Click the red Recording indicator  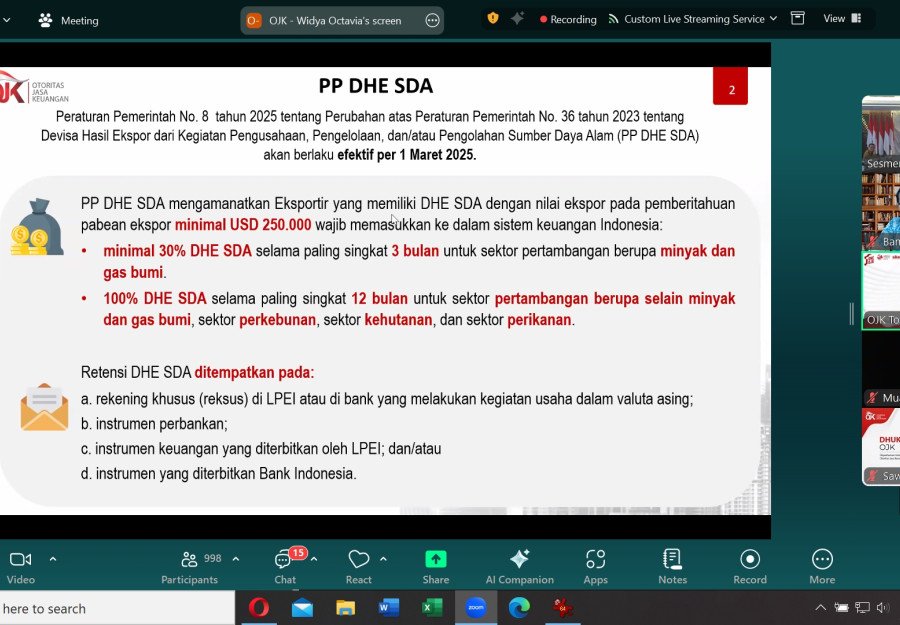click(x=568, y=20)
